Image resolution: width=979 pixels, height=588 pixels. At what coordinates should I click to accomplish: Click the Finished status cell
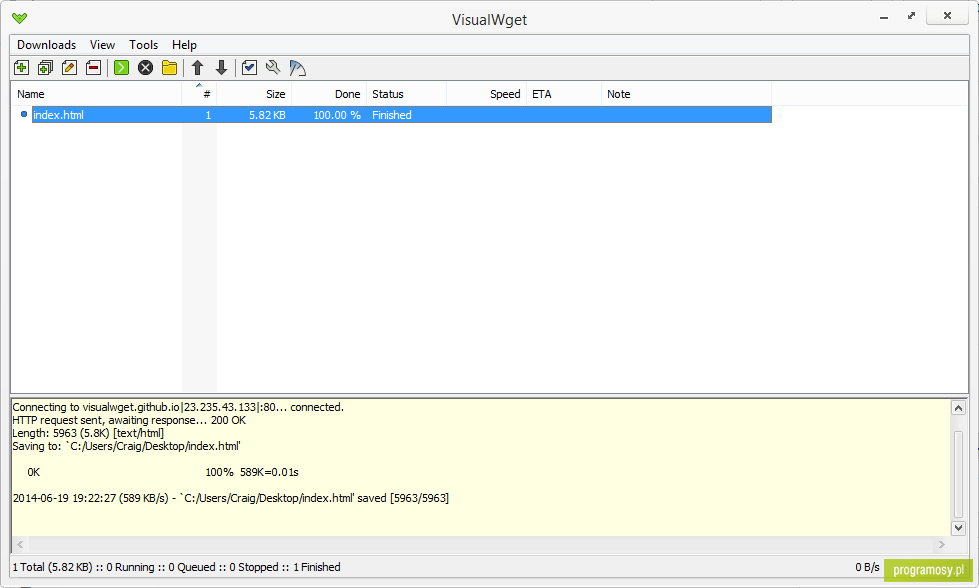[x=391, y=115]
